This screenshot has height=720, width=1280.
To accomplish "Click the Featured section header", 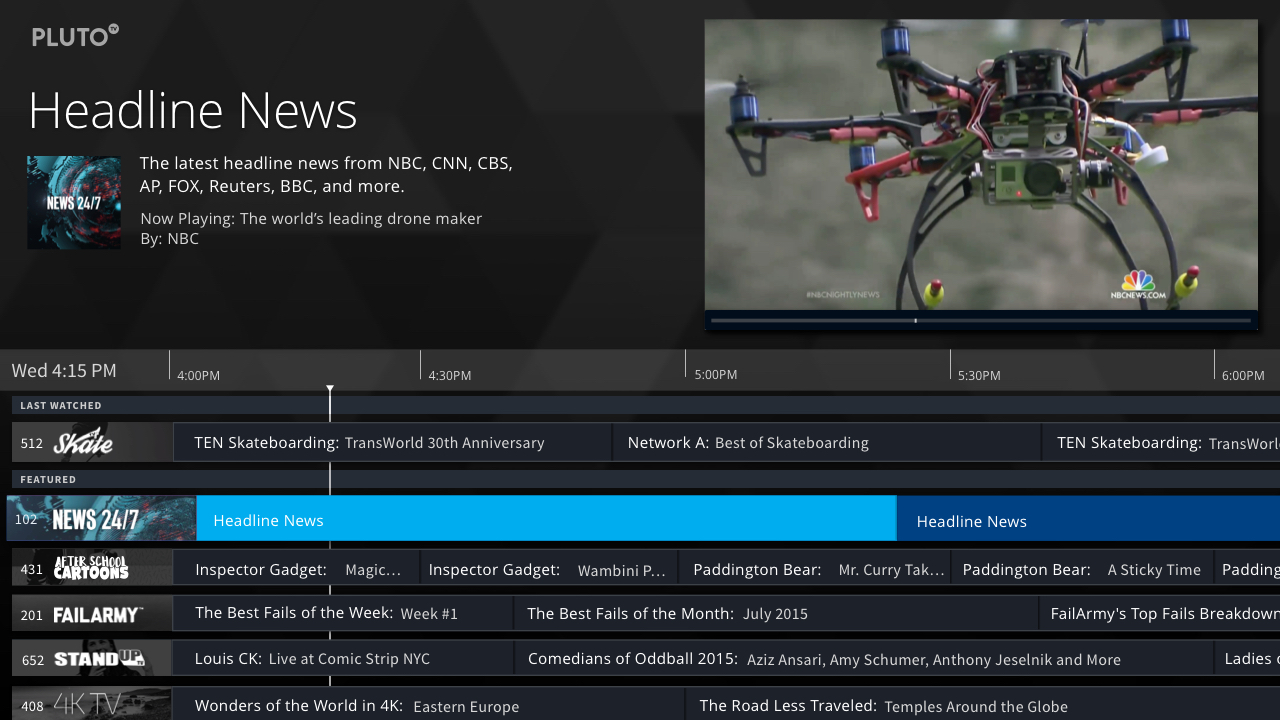I will [x=48, y=479].
